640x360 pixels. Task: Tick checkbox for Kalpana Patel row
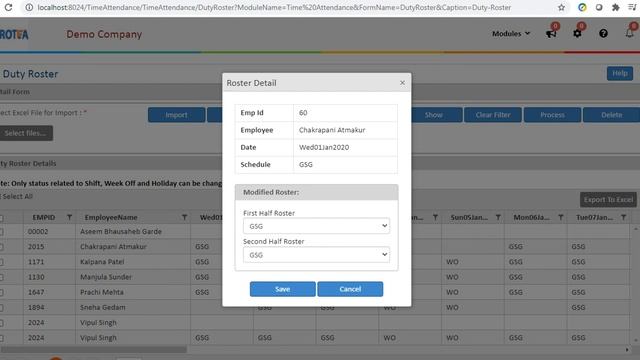2,262
